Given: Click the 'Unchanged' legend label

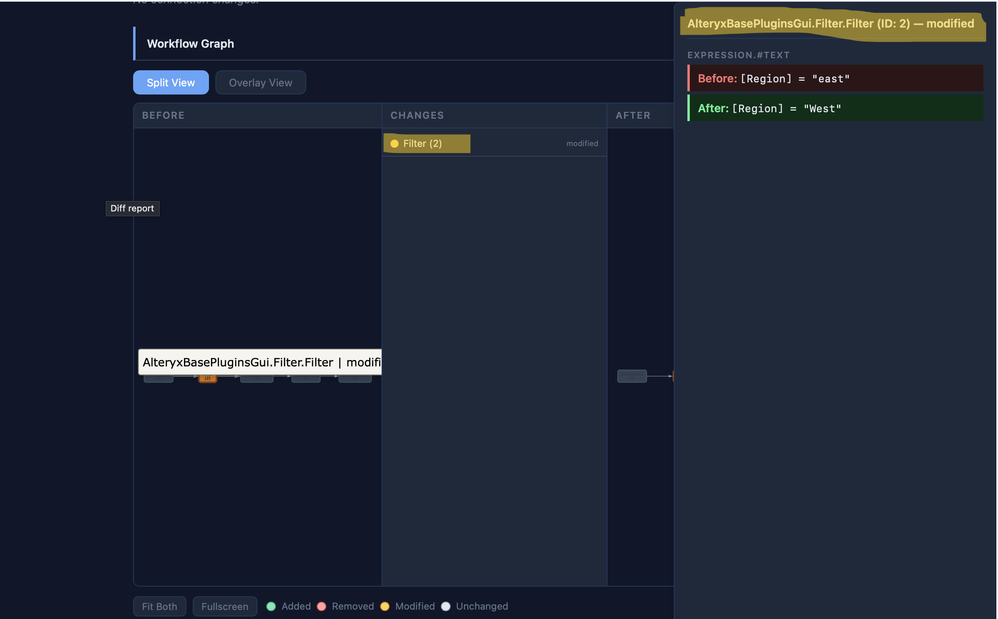Looking at the screenshot, I should [482, 606].
